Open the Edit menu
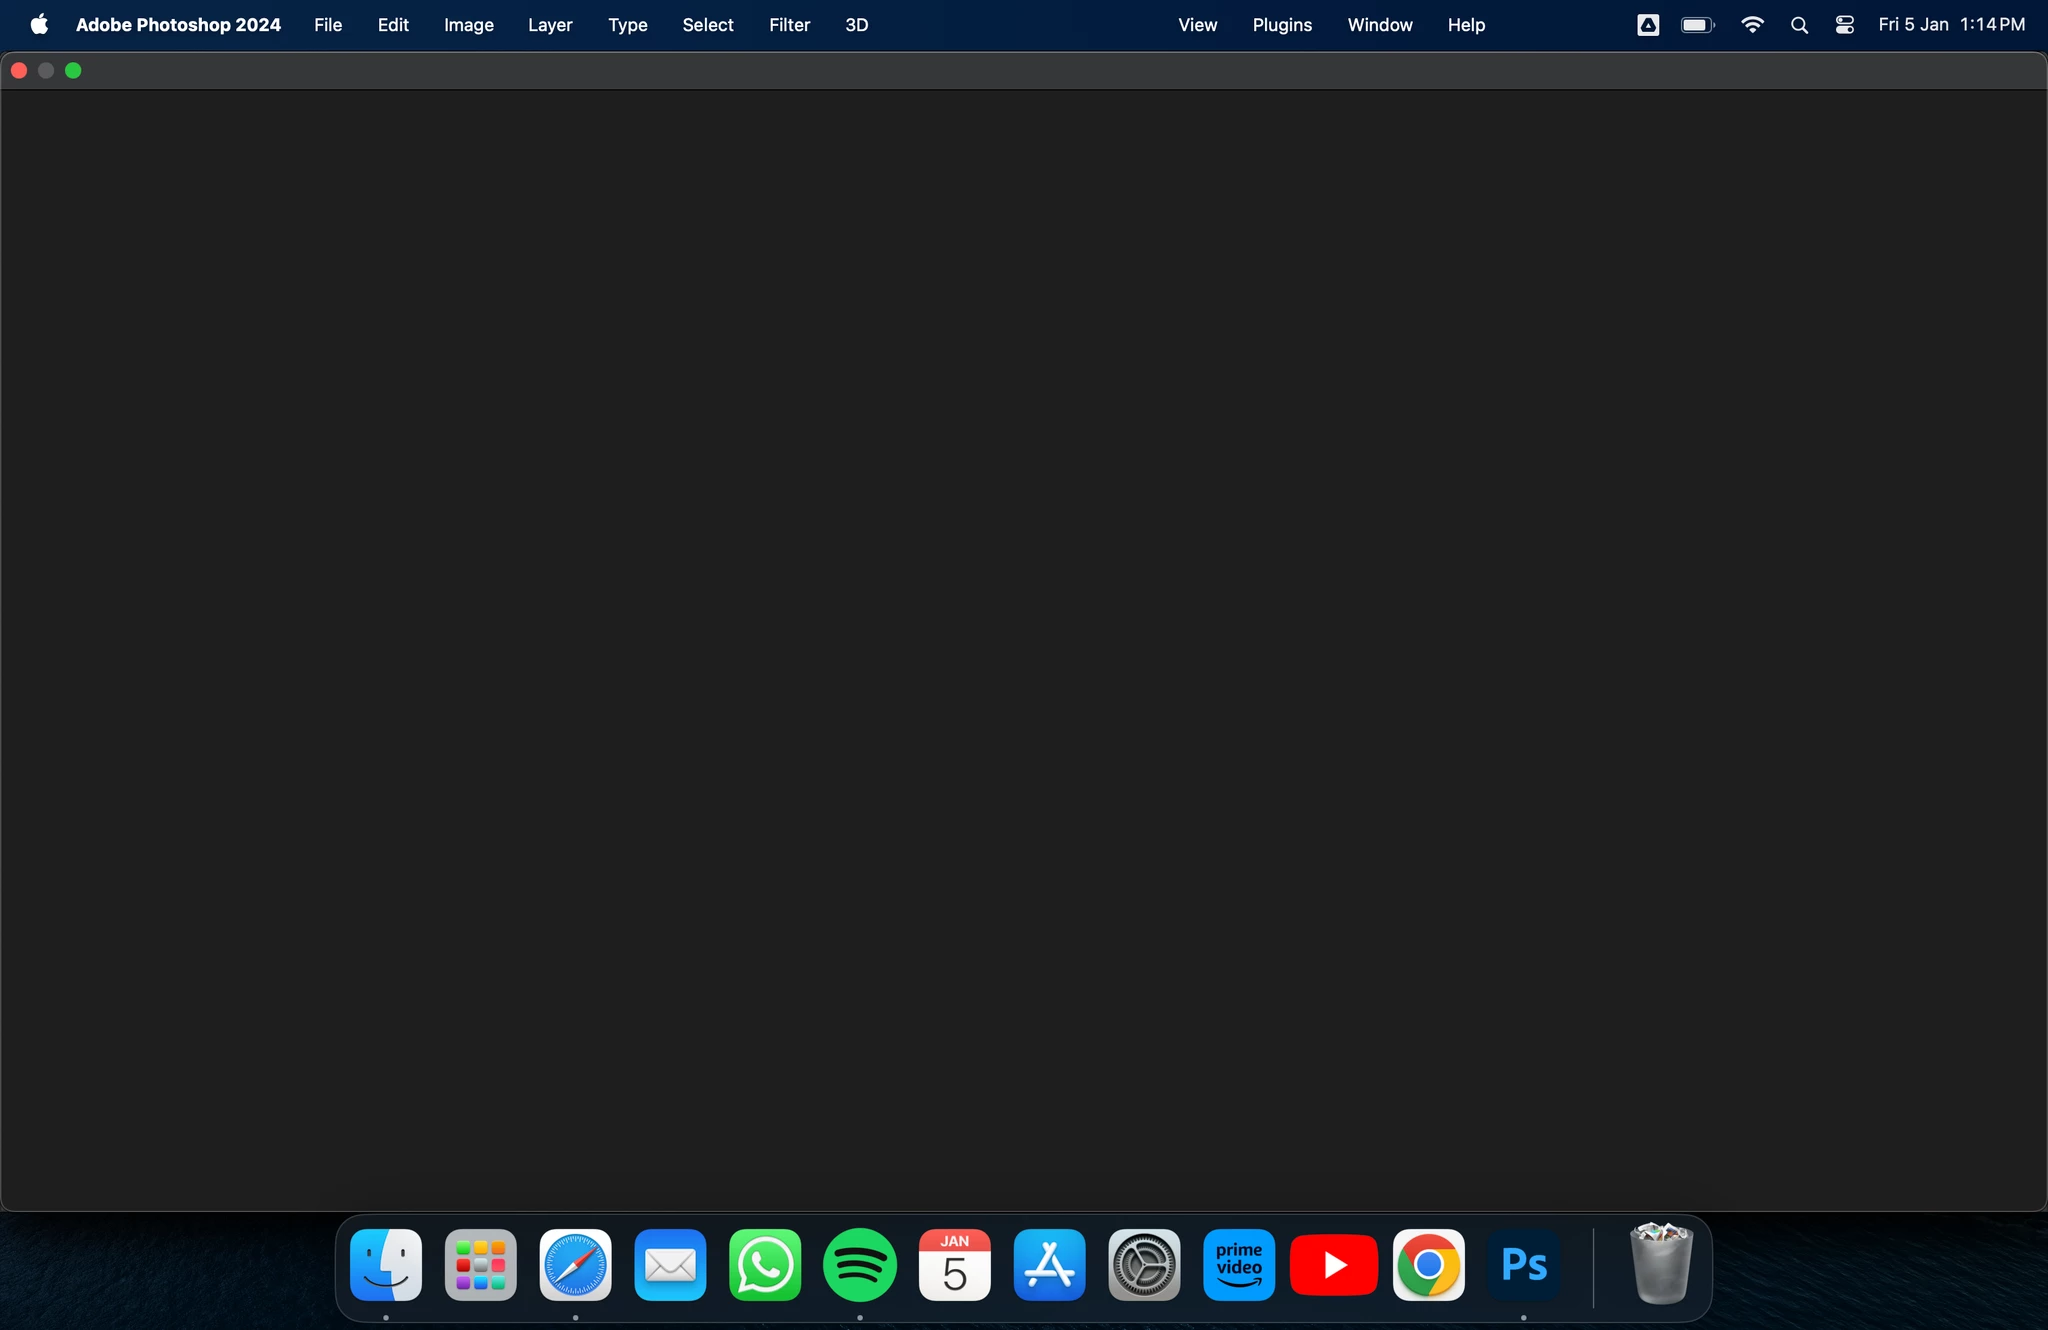 393,25
